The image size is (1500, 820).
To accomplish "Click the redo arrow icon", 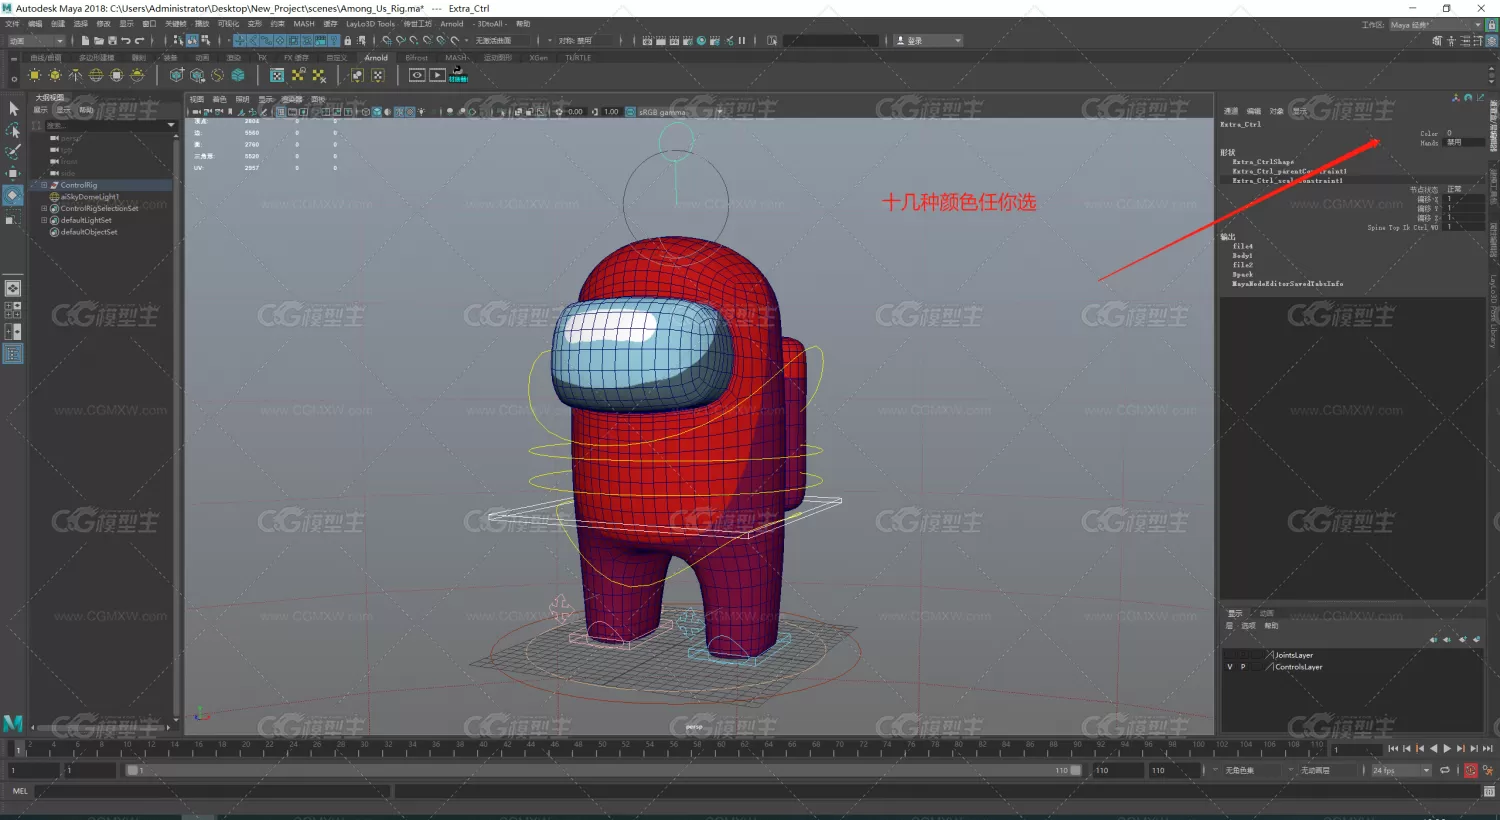I will 139,41.
